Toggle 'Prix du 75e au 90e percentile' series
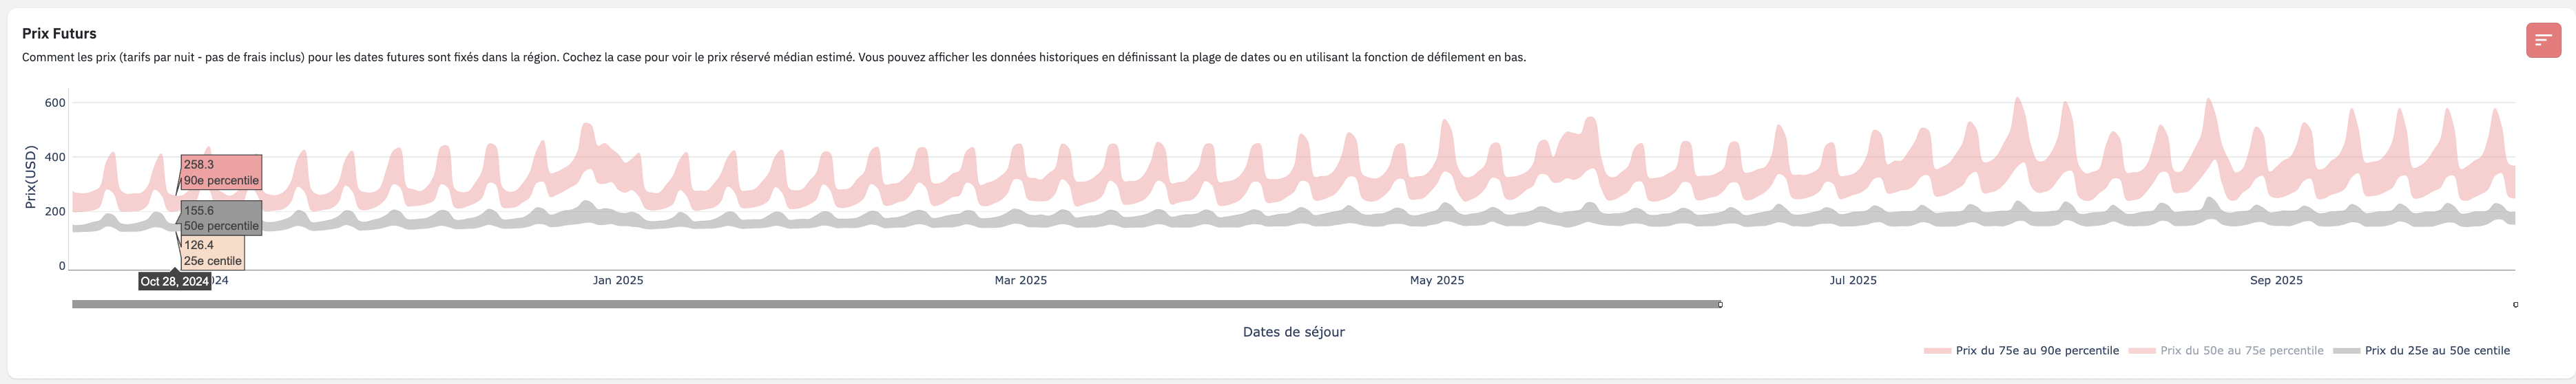The width and height of the screenshot is (2576, 384). (2036, 351)
